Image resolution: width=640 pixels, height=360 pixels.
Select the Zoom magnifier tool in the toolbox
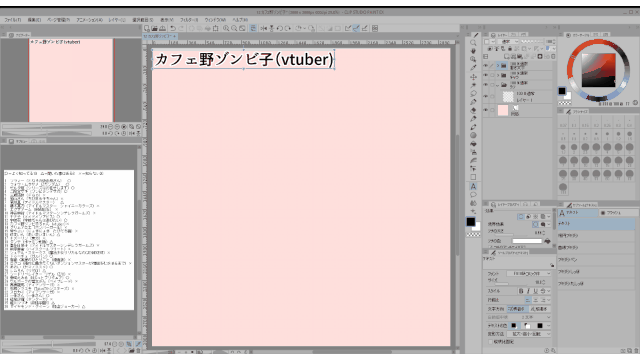473,43
